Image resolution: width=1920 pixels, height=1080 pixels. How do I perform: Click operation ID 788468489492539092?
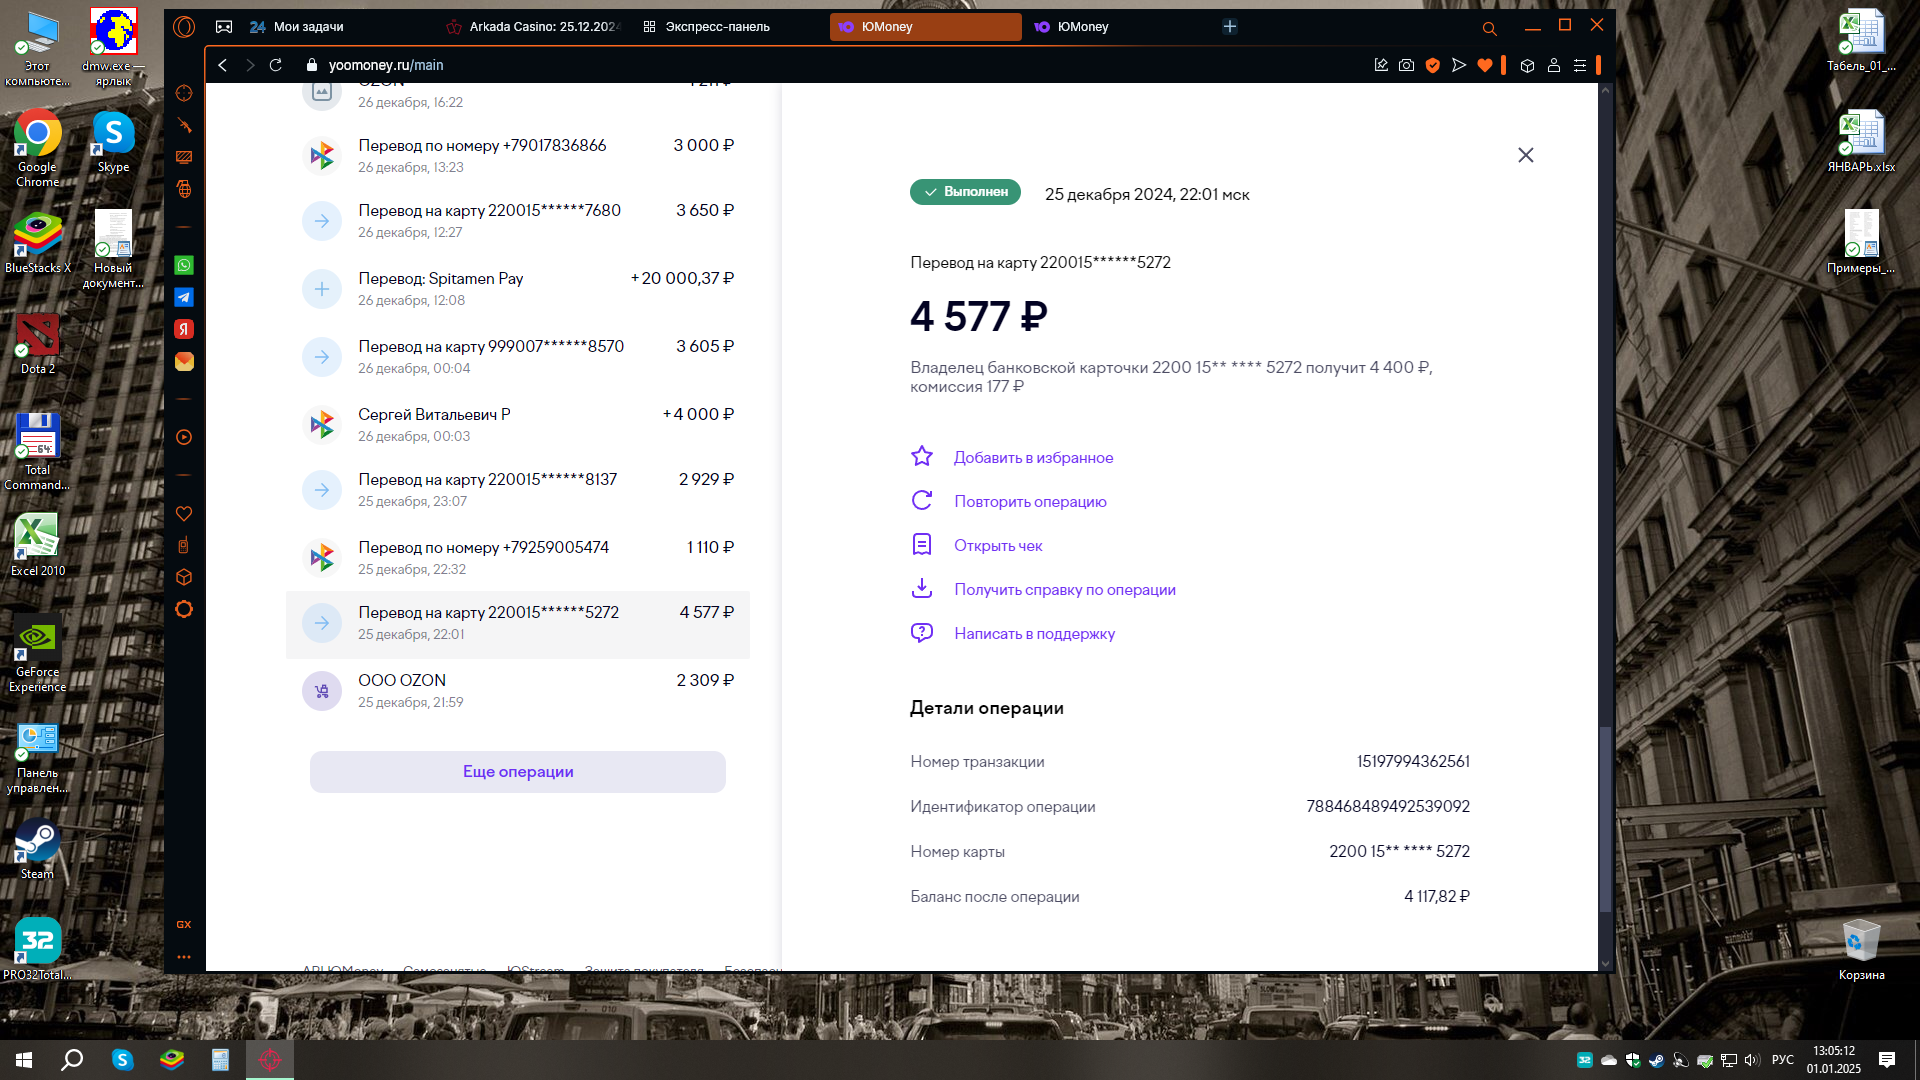(x=1388, y=807)
